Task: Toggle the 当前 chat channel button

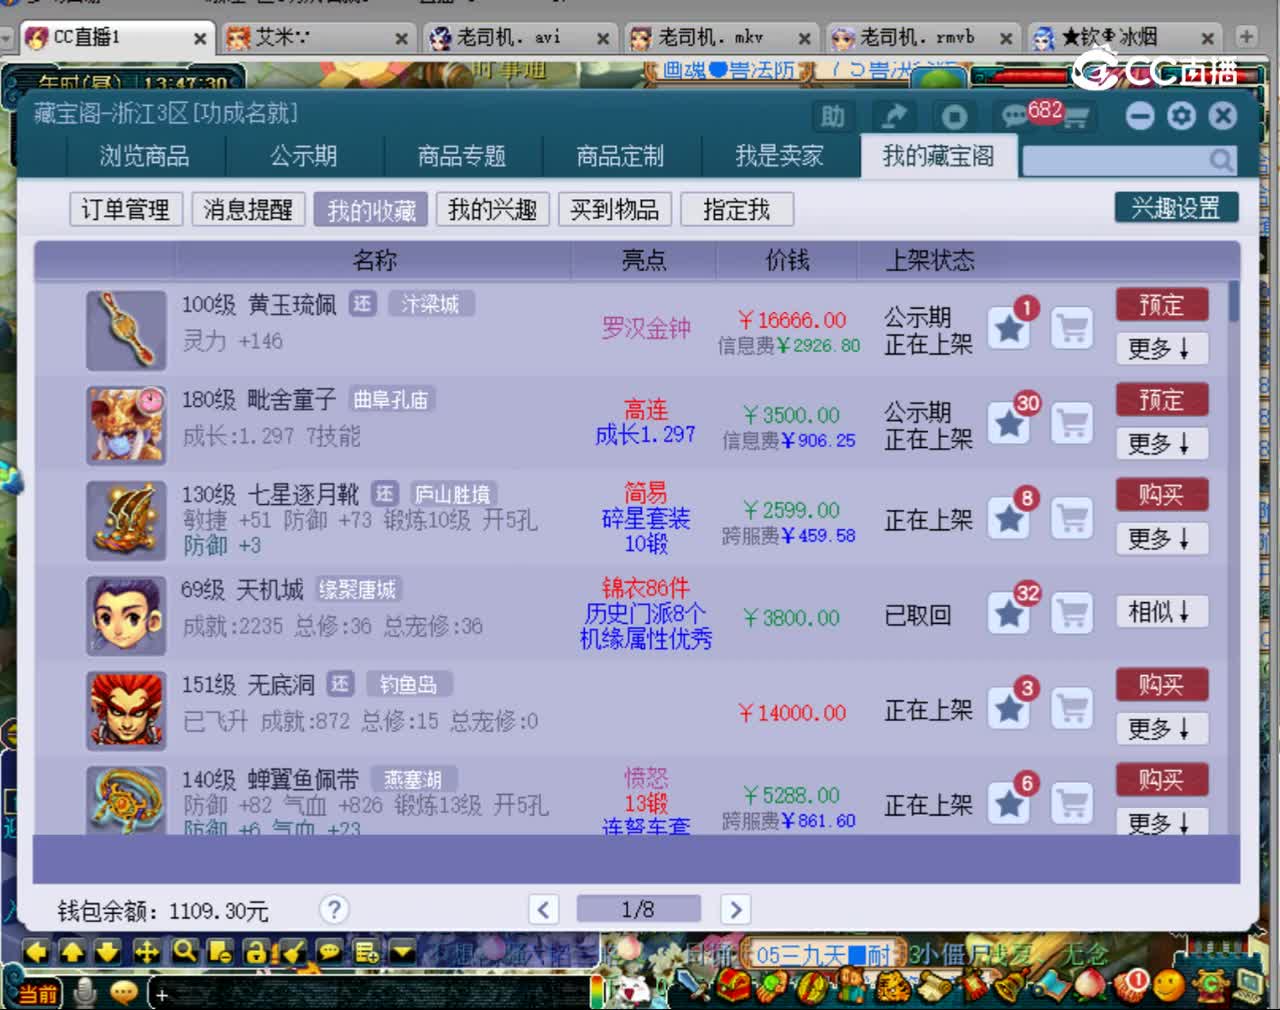Action: (38, 993)
